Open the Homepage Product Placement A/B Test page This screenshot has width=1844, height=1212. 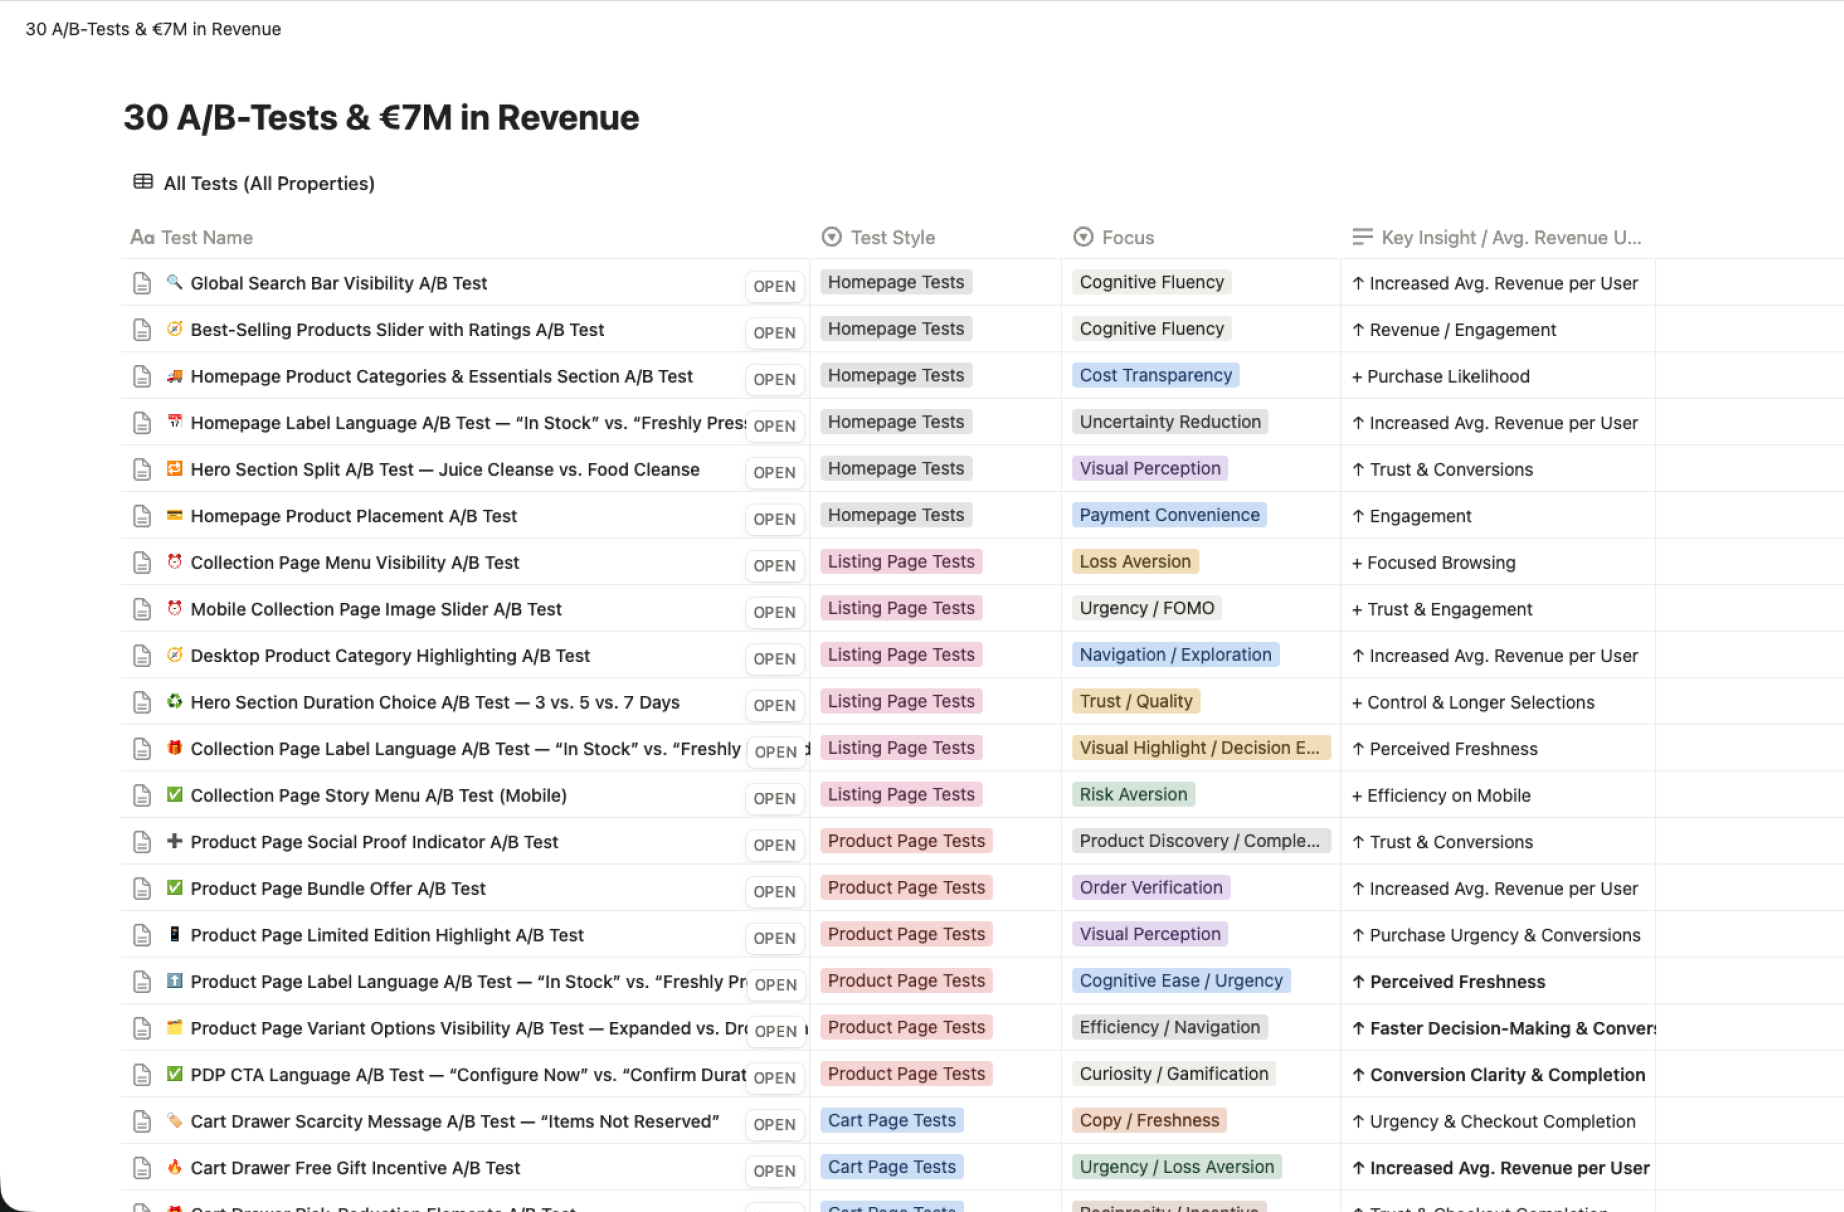(353, 516)
